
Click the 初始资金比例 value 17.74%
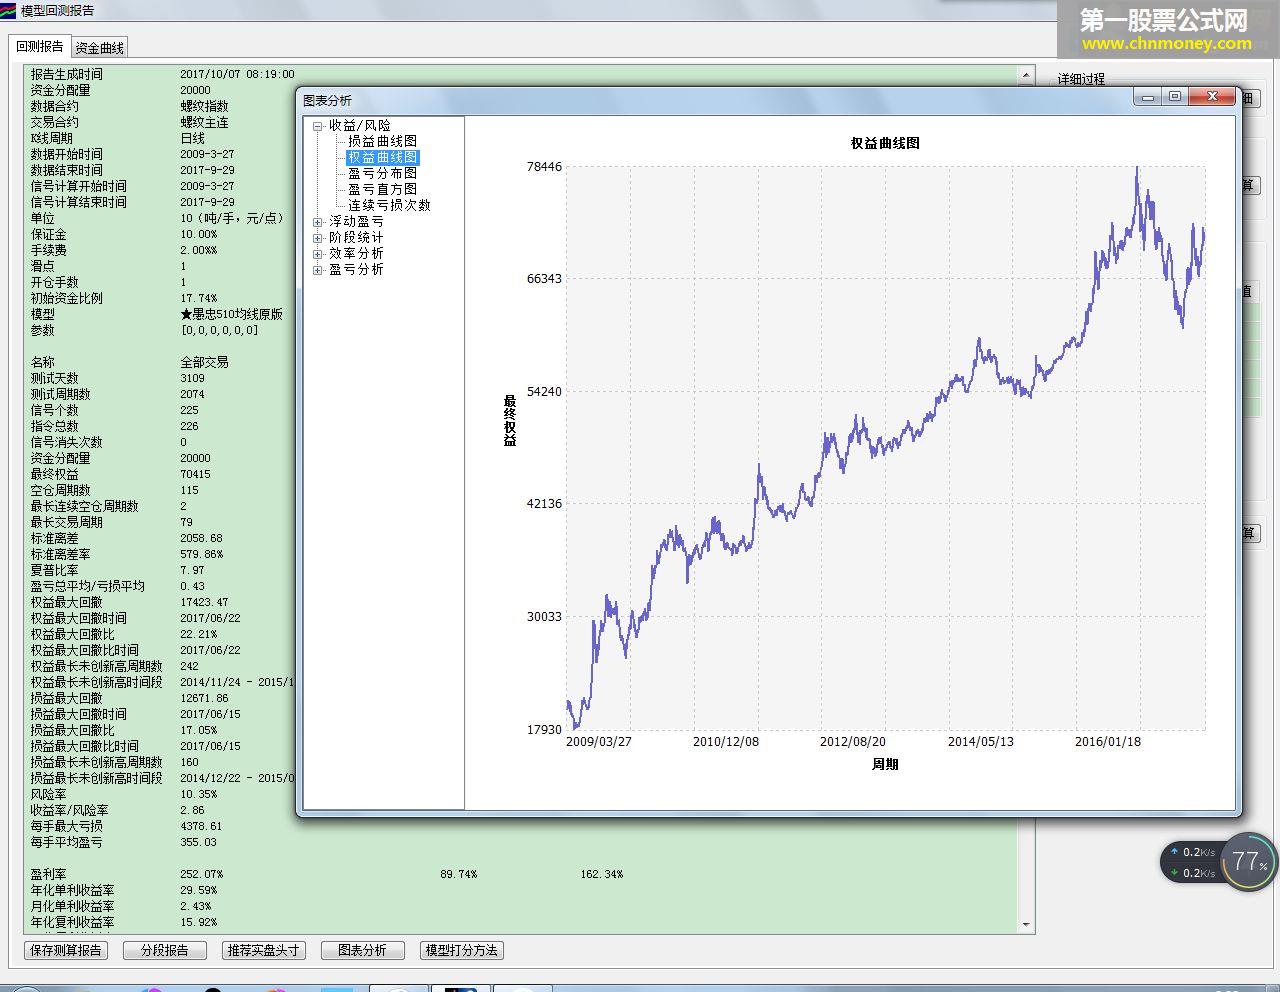click(198, 298)
